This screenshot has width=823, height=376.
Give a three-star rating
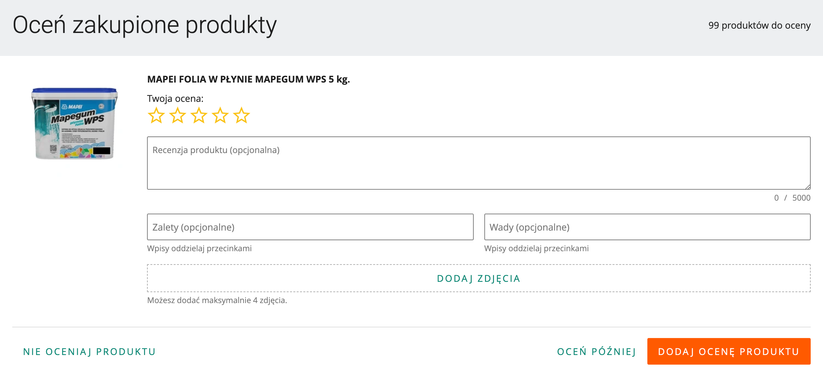199,116
